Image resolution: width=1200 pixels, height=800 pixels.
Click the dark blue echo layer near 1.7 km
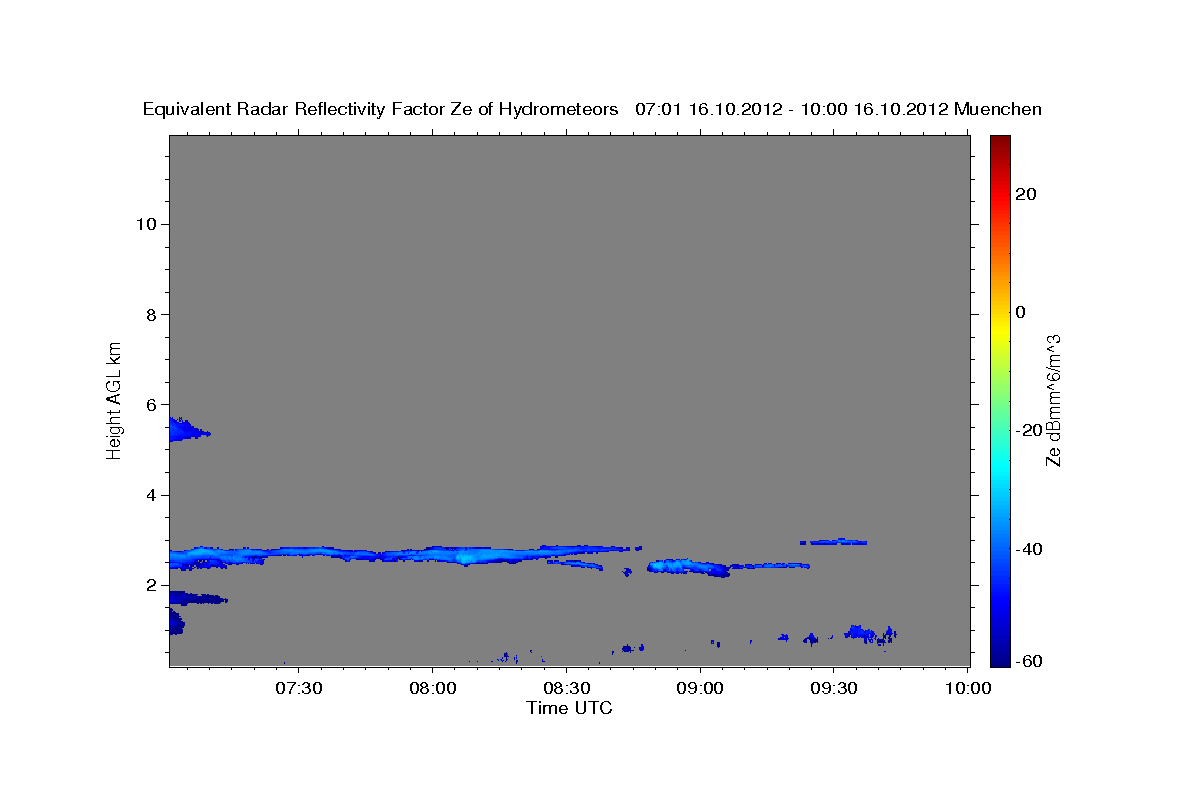tap(197, 598)
